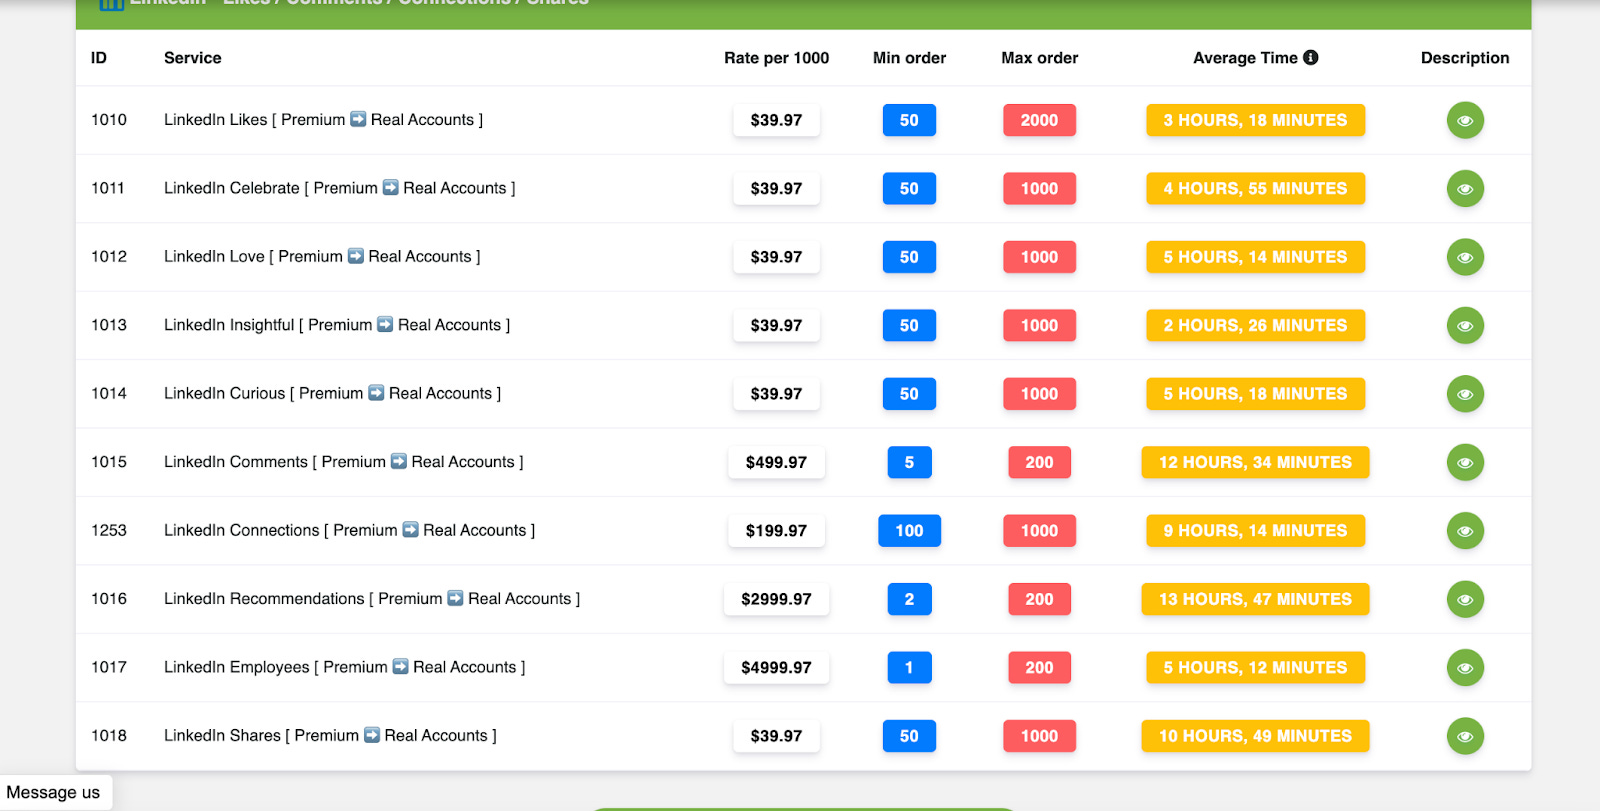Select min order 100 badge for Connections

point(909,531)
